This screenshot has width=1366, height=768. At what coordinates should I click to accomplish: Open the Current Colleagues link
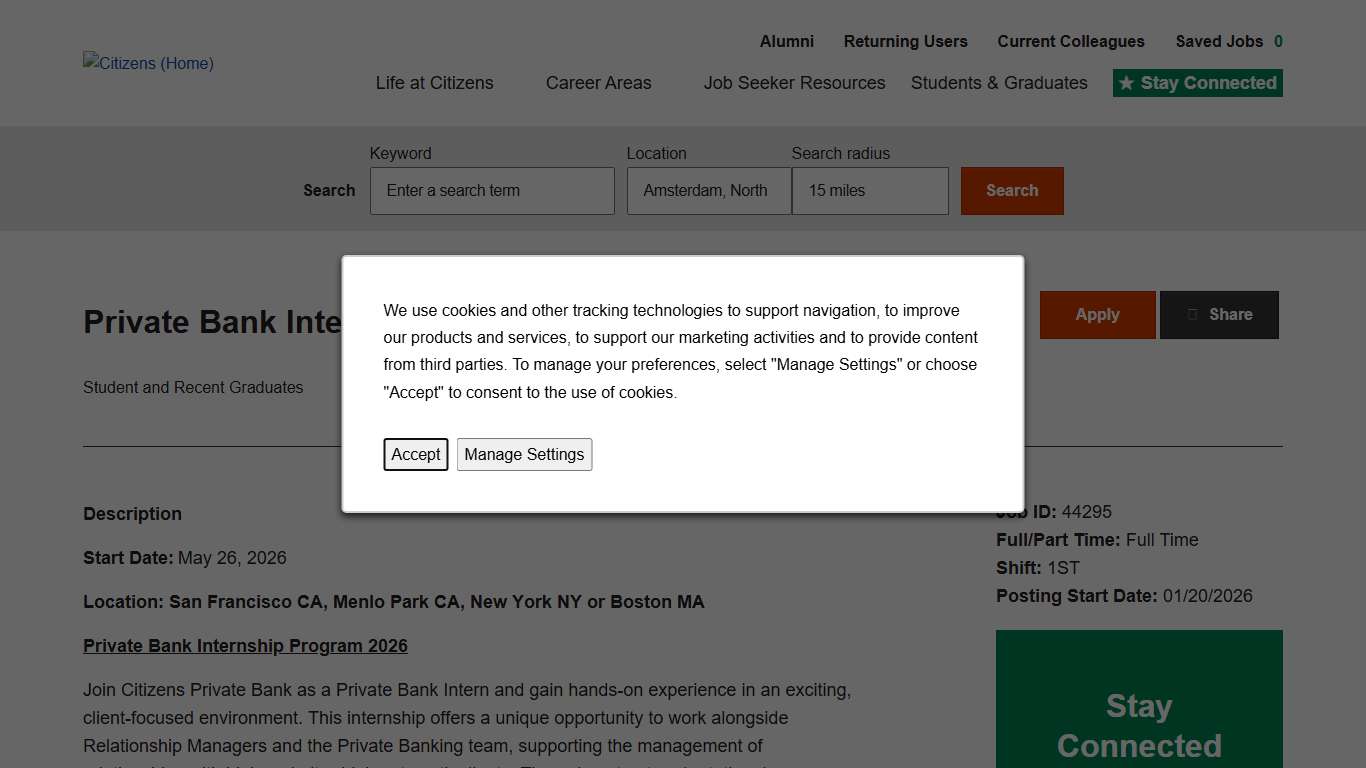1070,42
